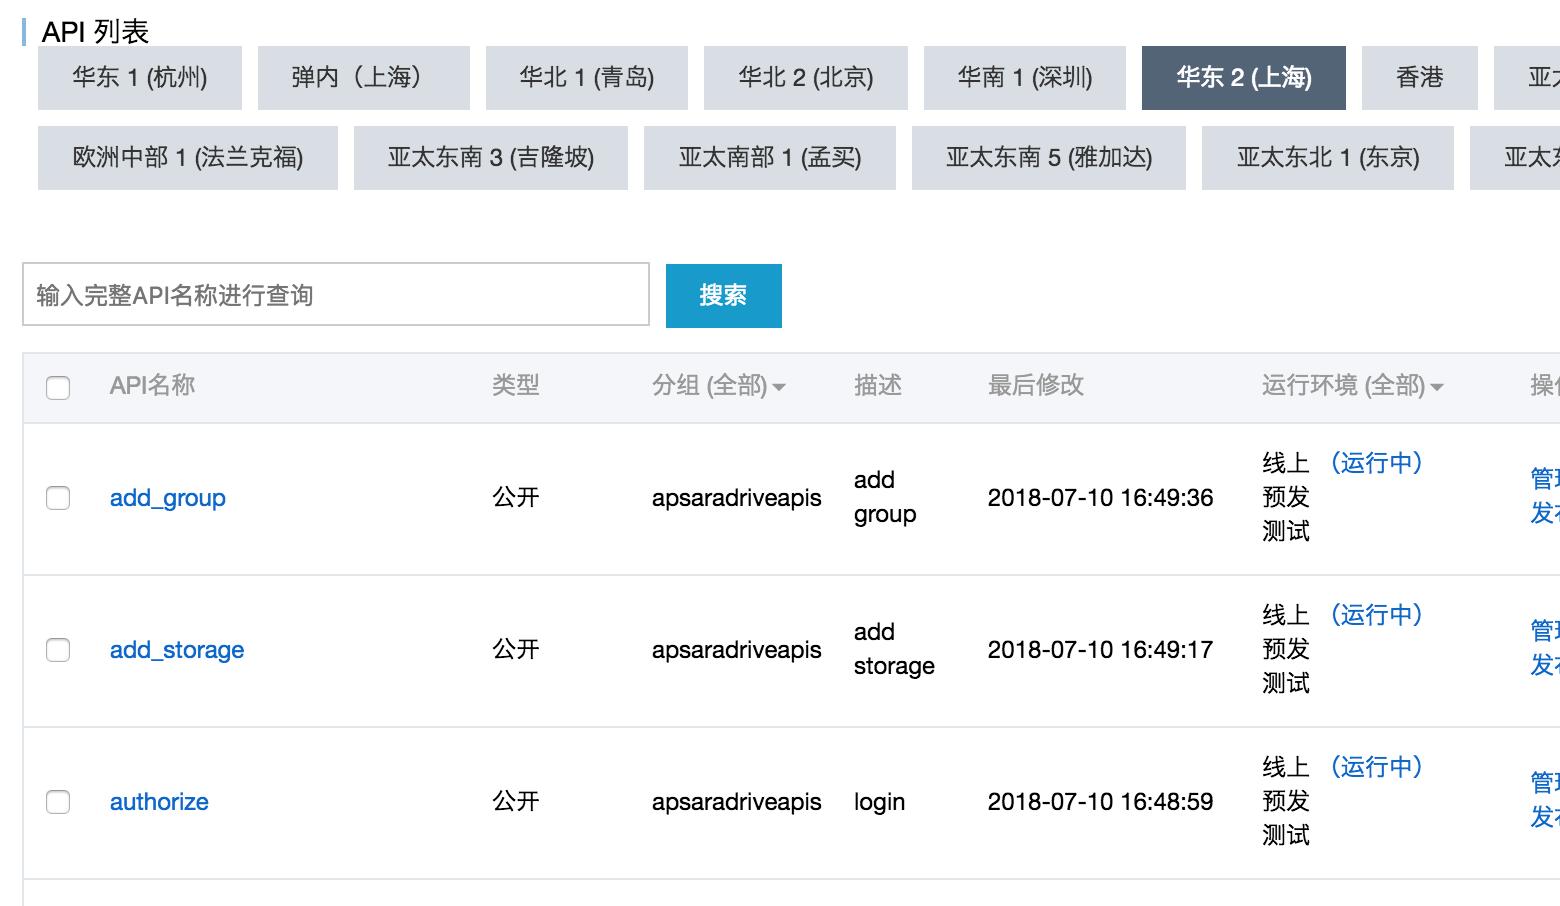The height and width of the screenshot is (906, 1560).
Task: View 运行中 status for add_storage
Action: click(x=1378, y=615)
